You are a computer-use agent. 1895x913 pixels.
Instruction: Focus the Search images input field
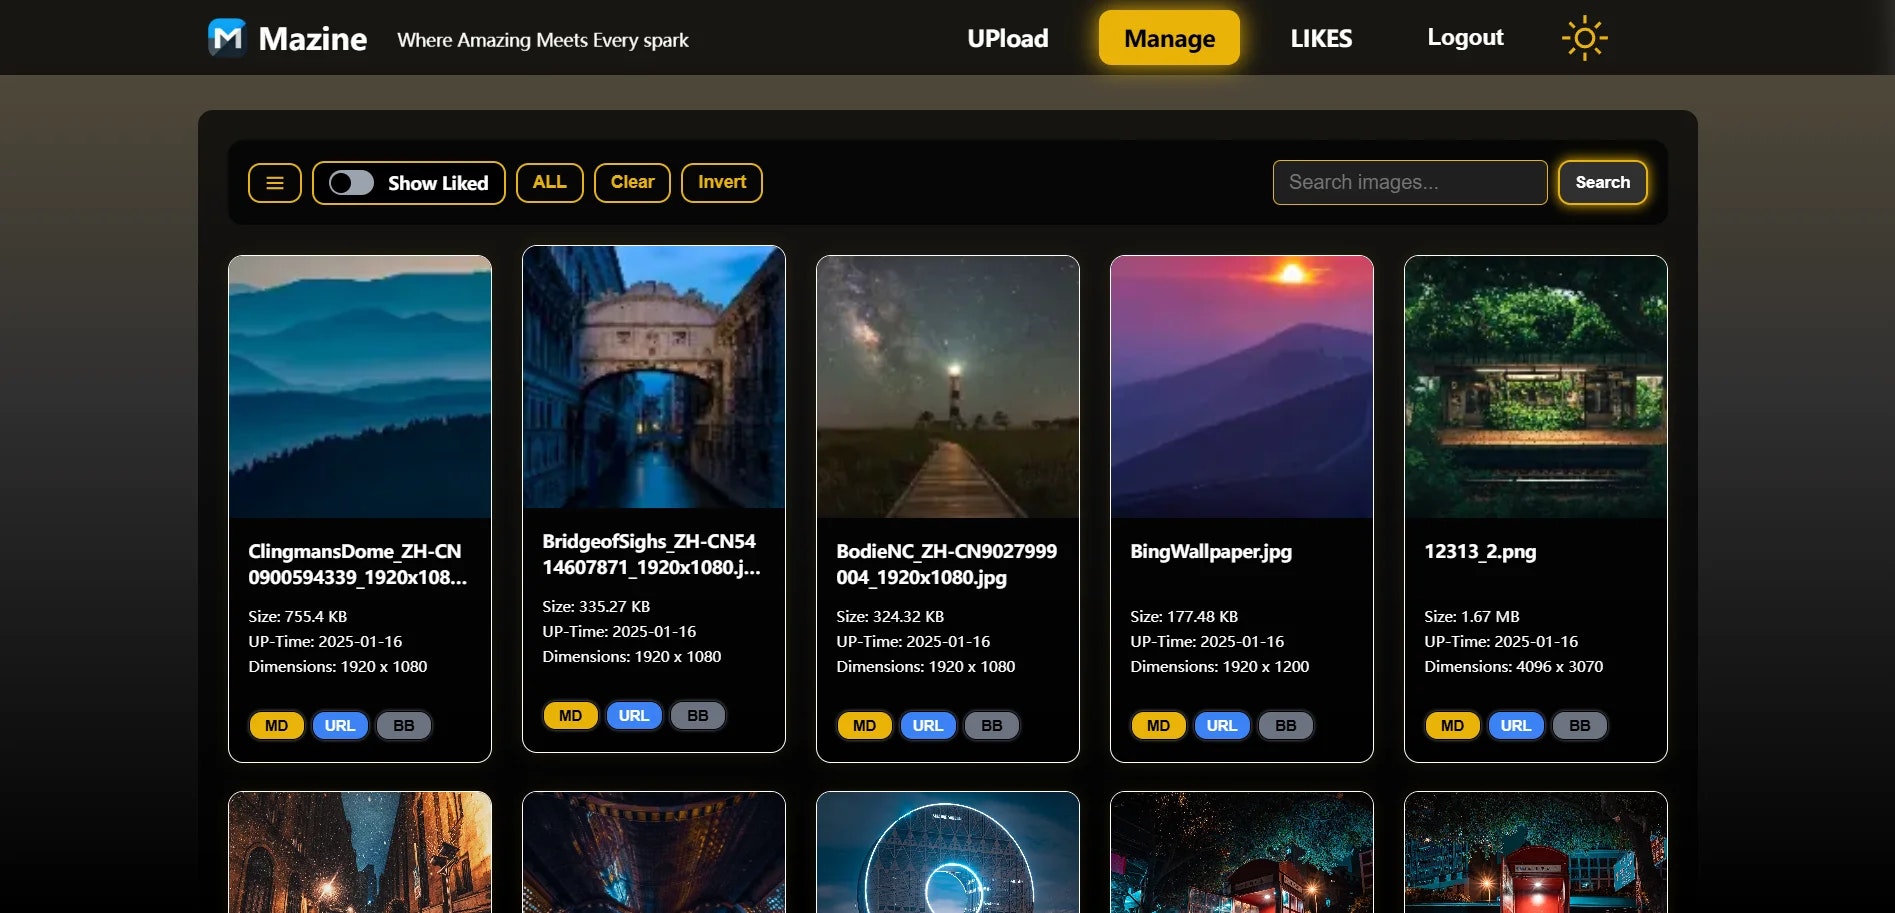pos(1410,182)
